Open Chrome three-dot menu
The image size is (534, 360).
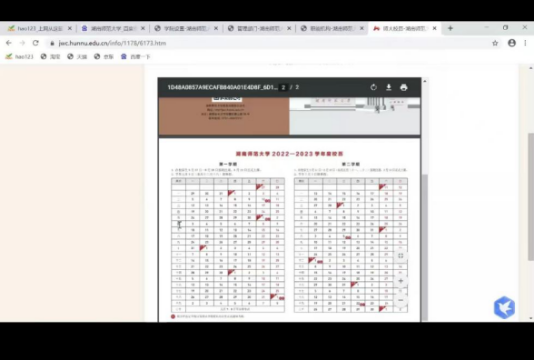click(525, 43)
